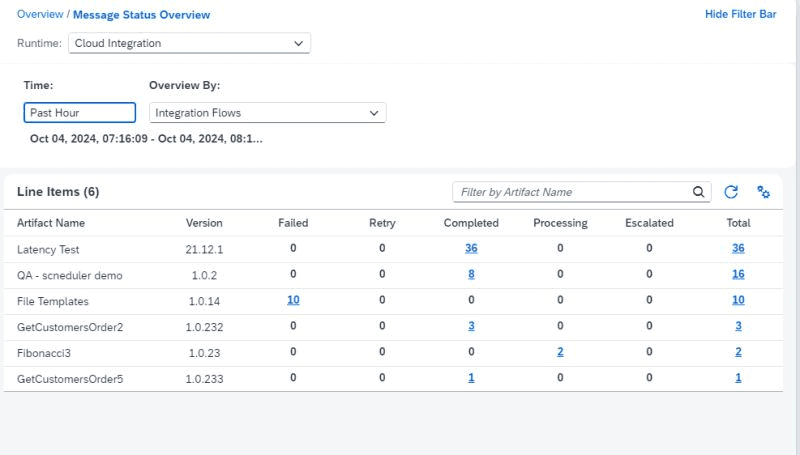Select the Latency Test artifact name
The width and height of the screenshot is (800, 455).
(48, 249)
